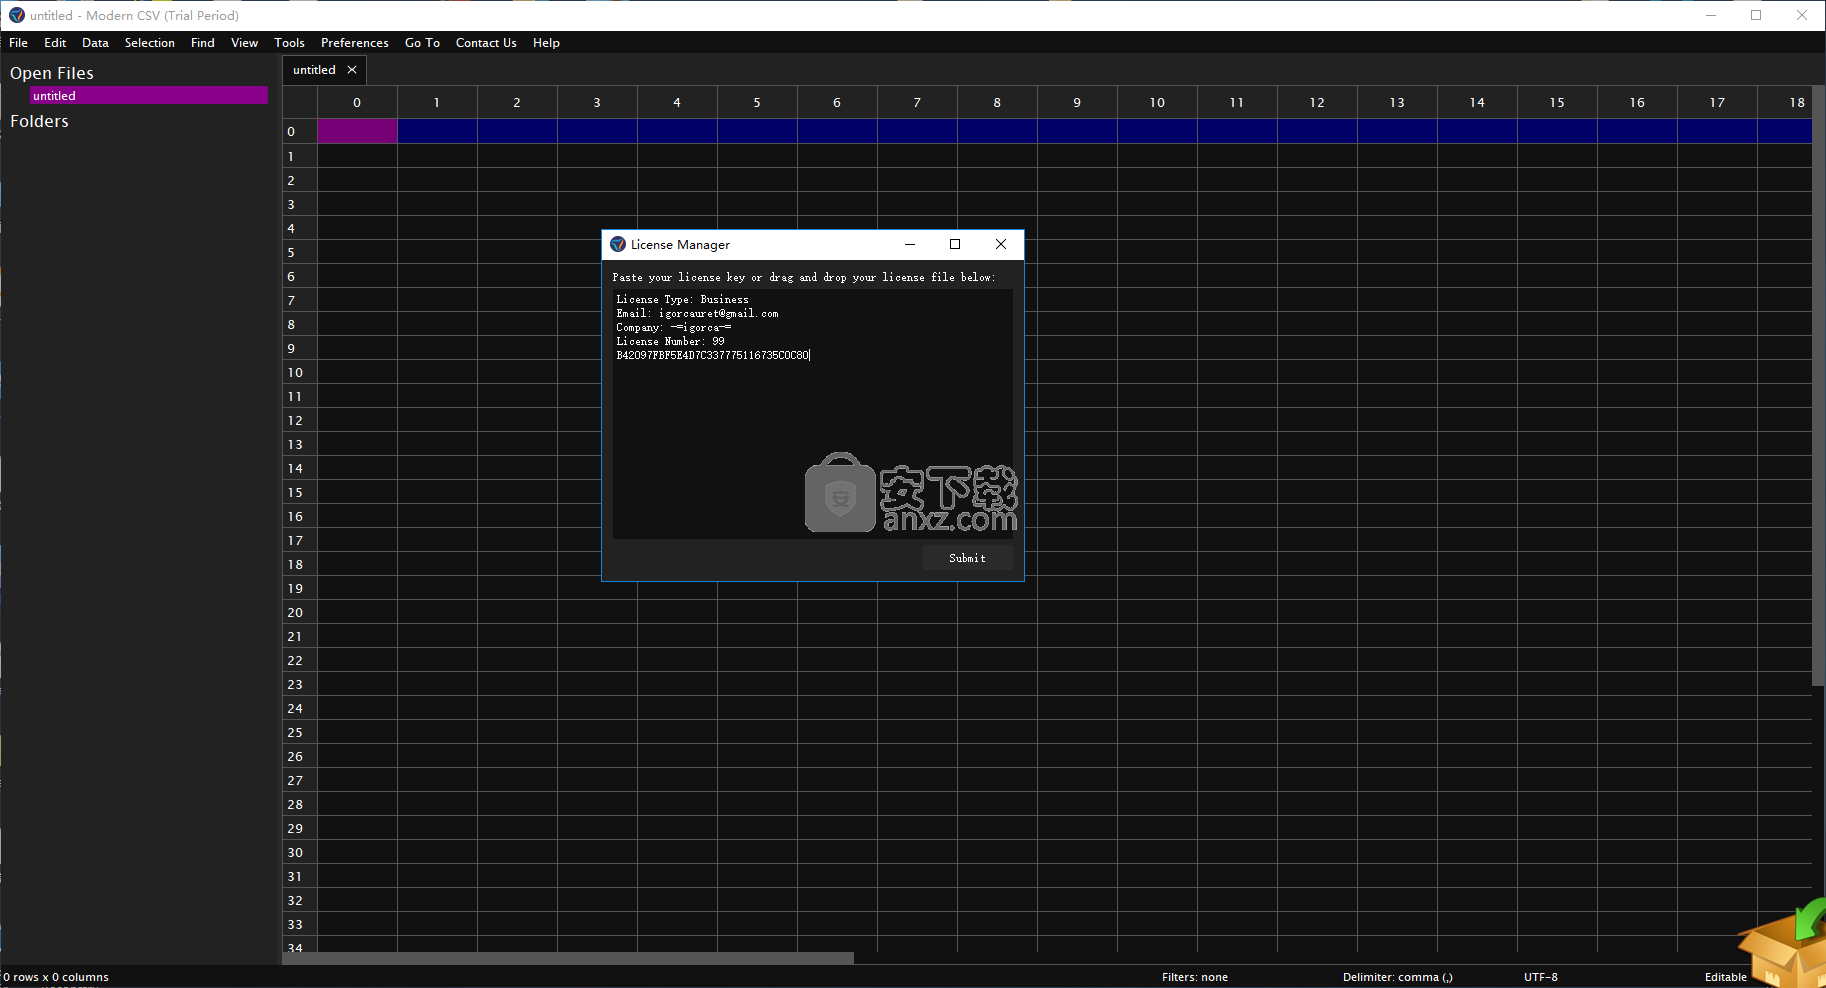Close the Modern CSV main window

click(1802, 15)
